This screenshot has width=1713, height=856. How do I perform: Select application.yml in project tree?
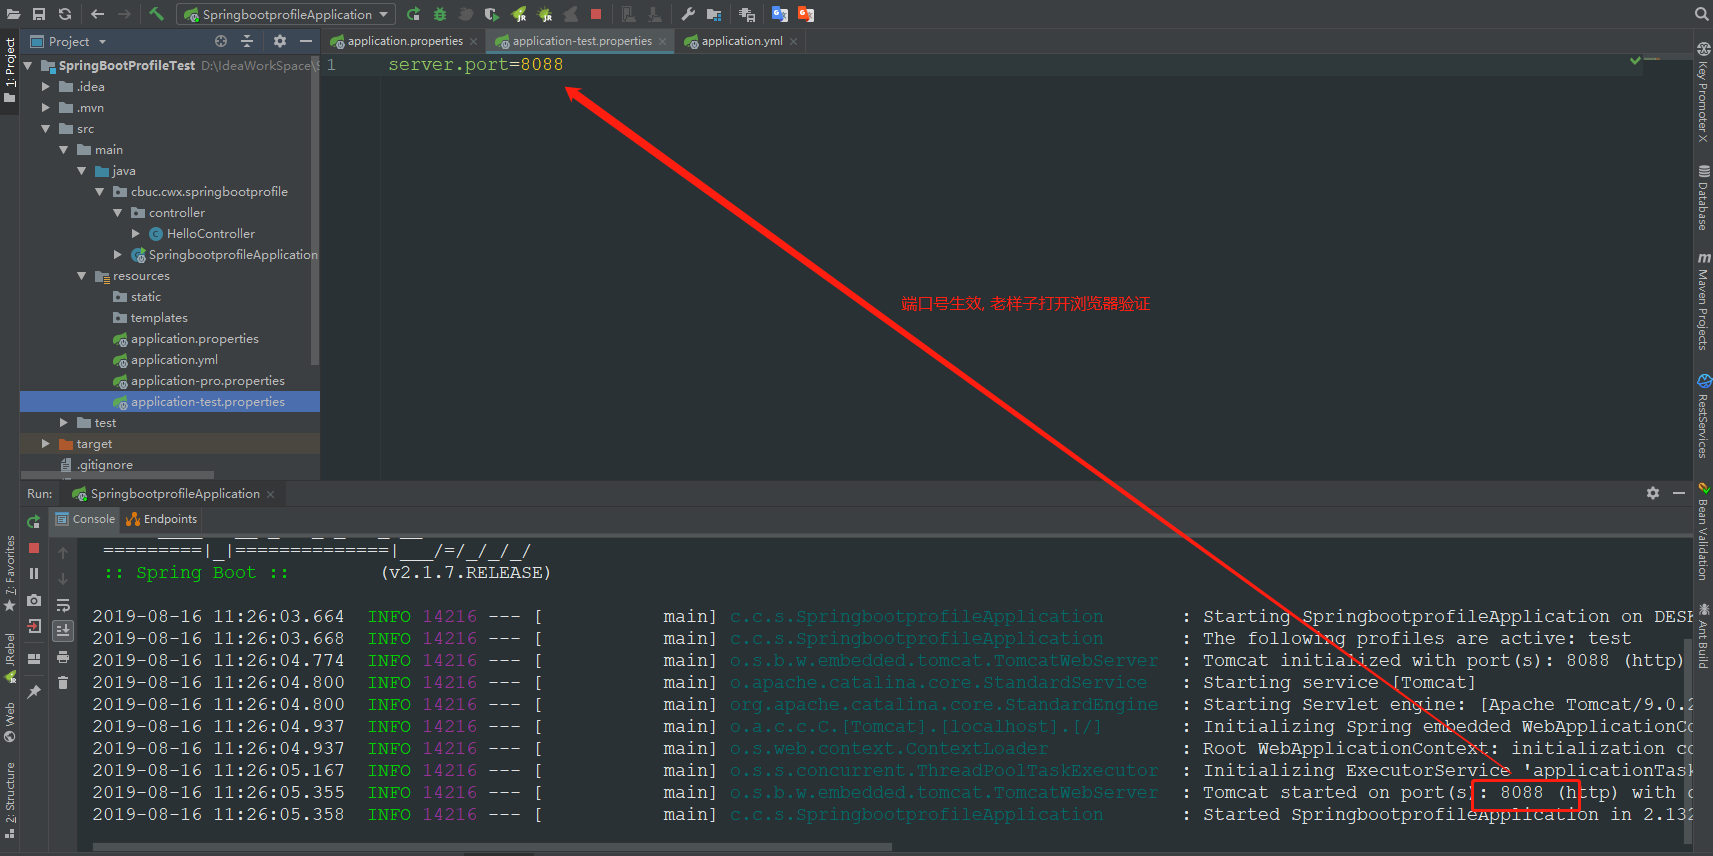(174, 359)
